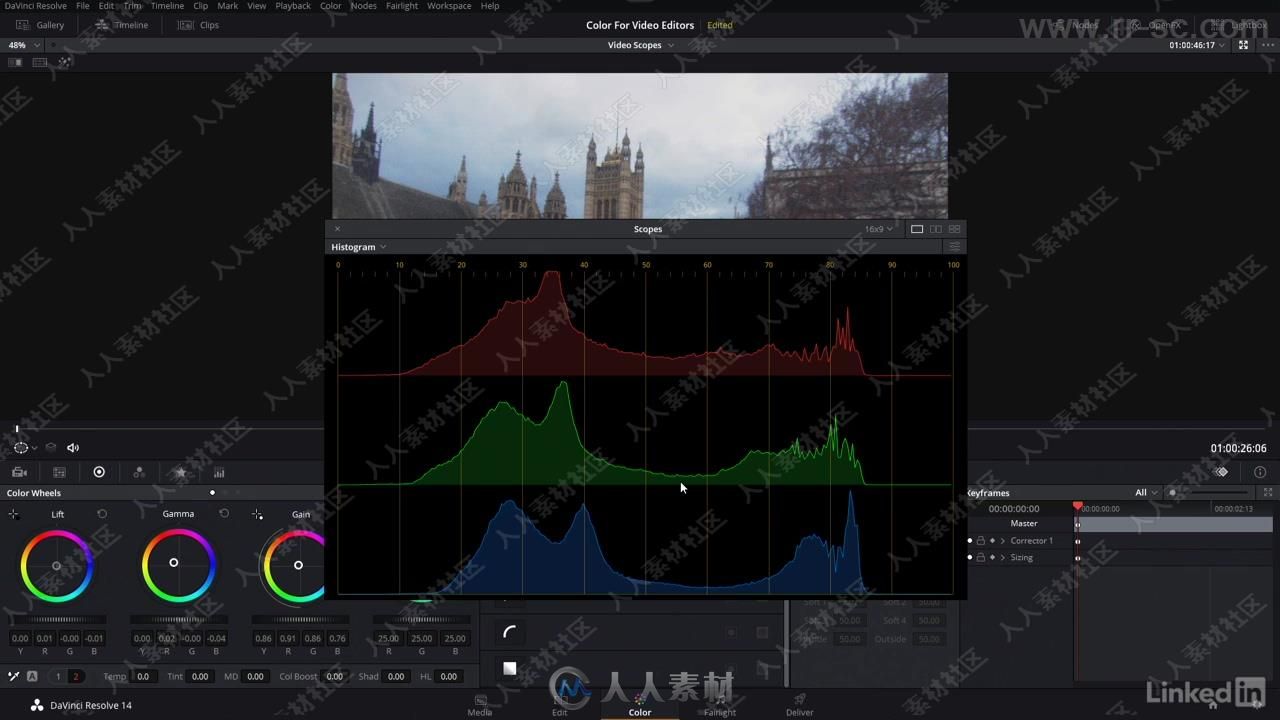The height and width of the screenshot is (720, 1280).
Task: Open the File menu
Action: (x=83, y=6)
